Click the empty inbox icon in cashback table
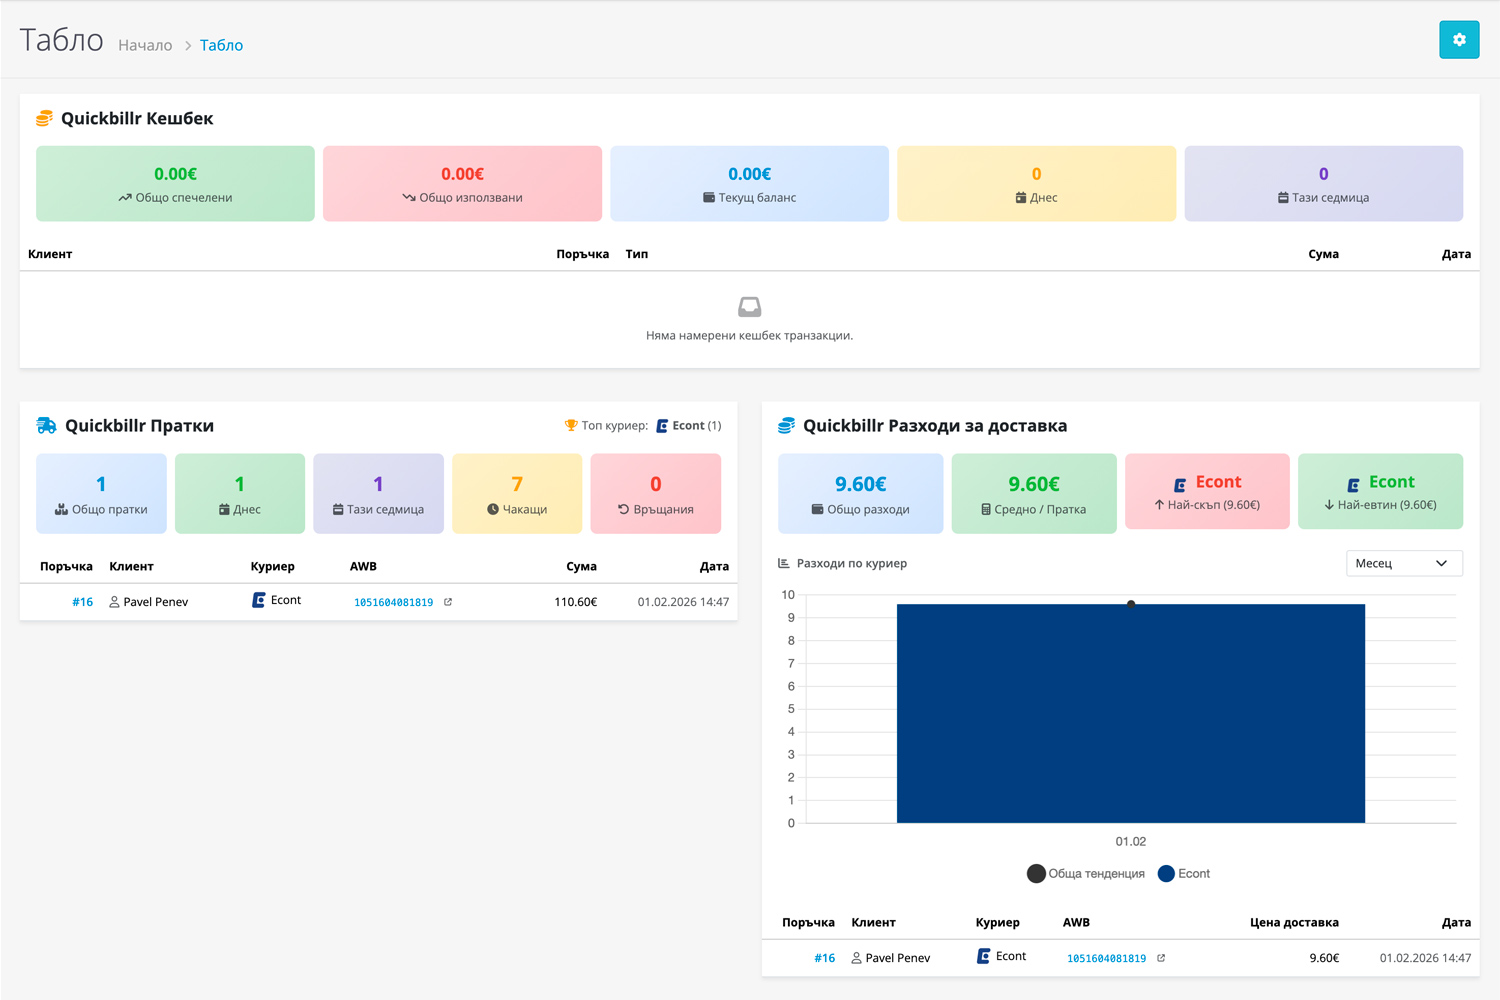The width and height of the screenshot is (1500, 1000). 749,307
